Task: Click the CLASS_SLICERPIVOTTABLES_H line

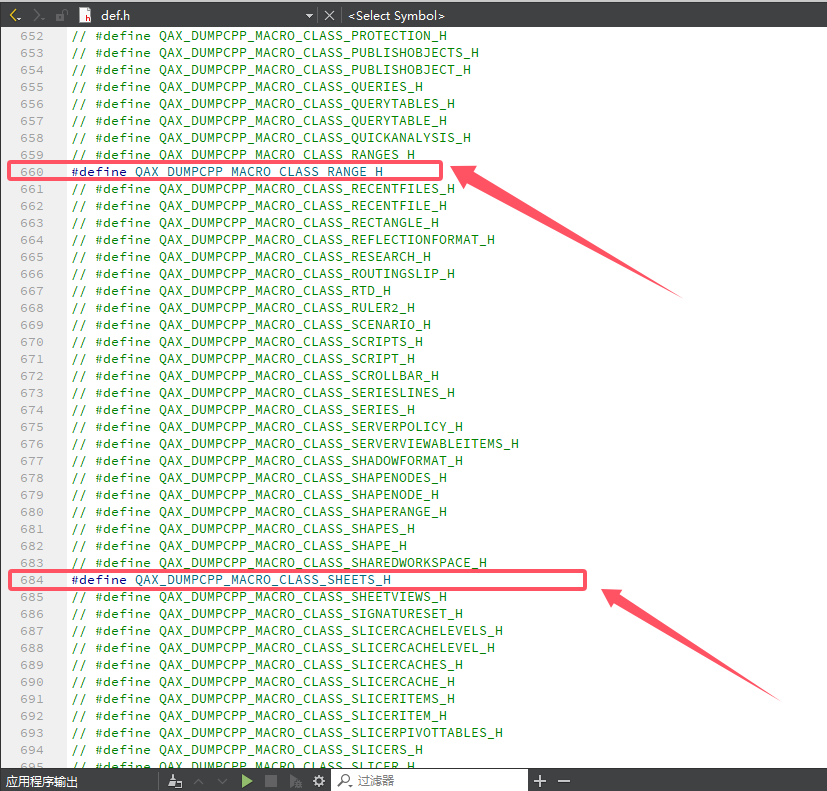Action: click(x=287, y=733)
